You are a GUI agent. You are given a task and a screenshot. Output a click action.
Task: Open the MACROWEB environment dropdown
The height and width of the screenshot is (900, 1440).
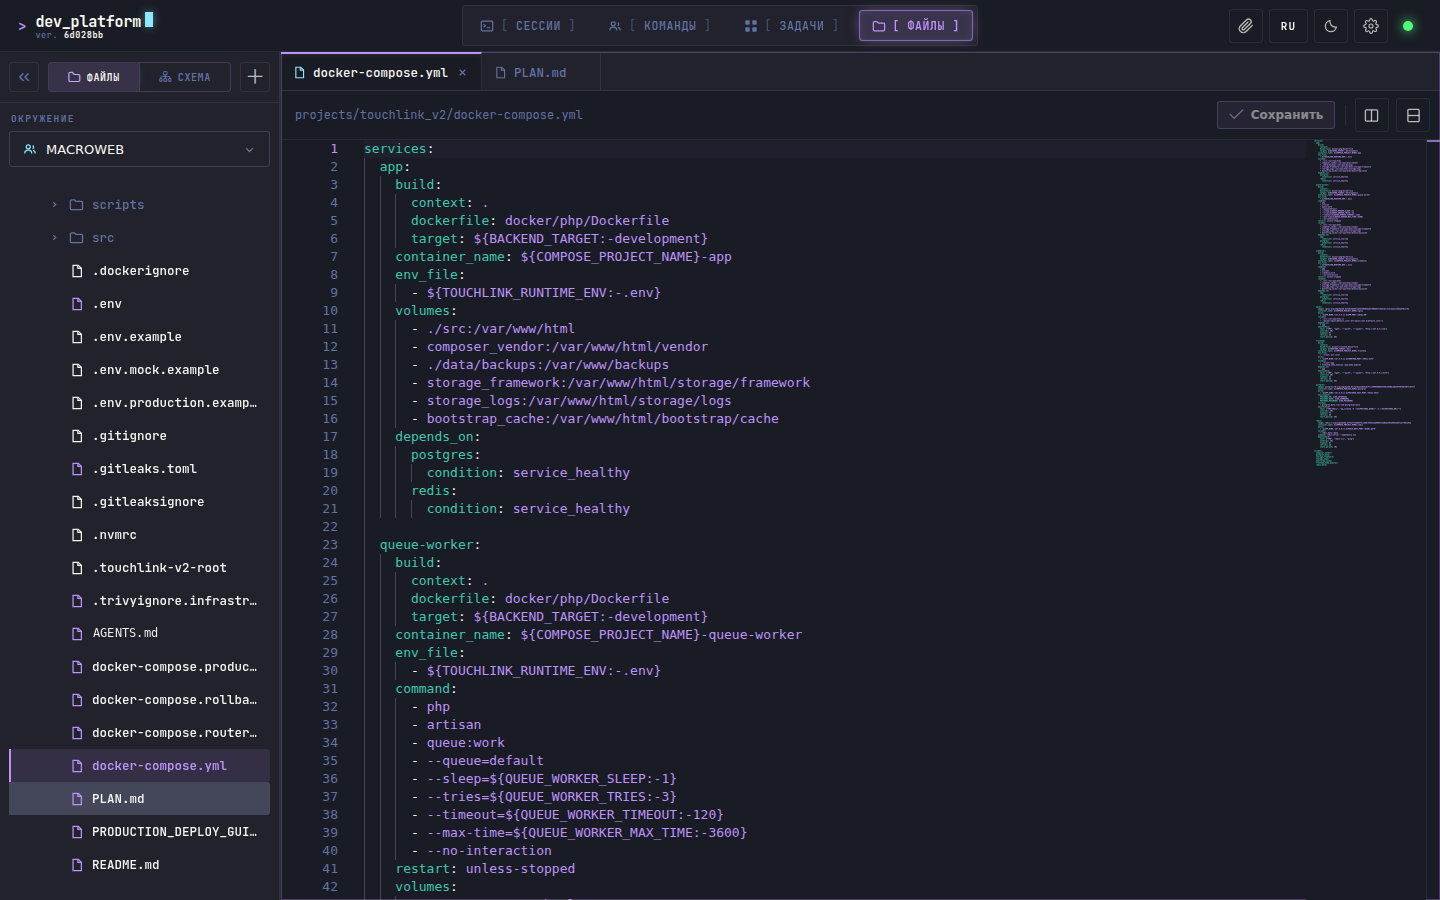pos(139,149)
